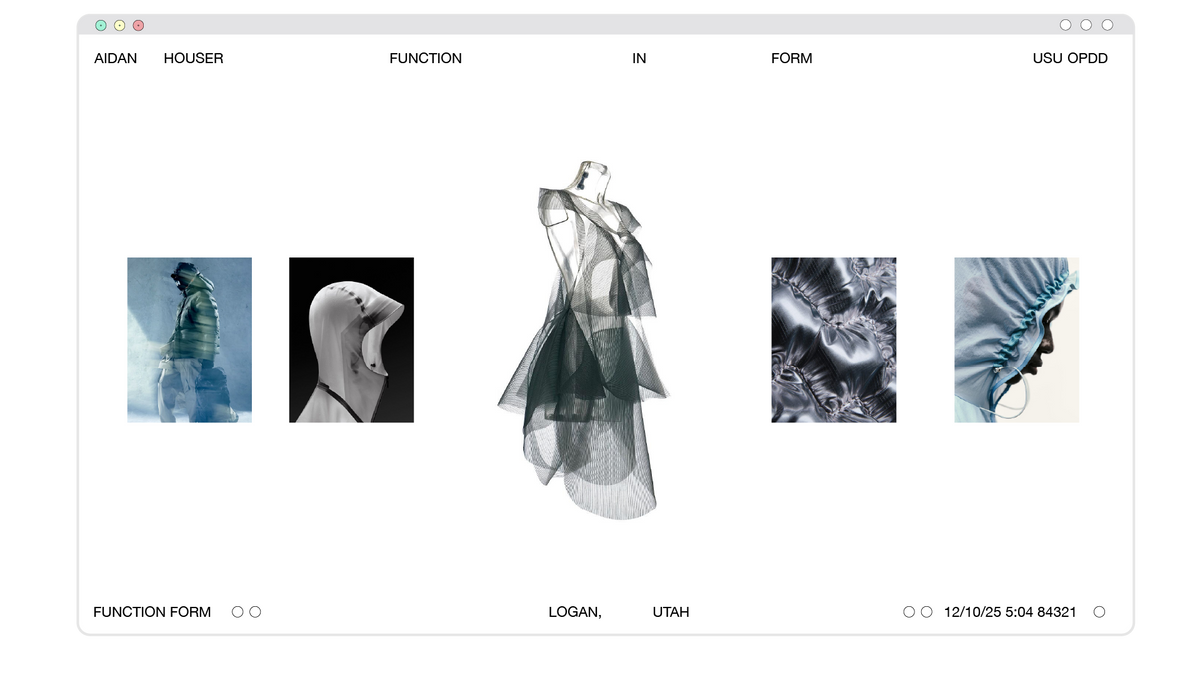Open the USU OPDD link

1070,58
